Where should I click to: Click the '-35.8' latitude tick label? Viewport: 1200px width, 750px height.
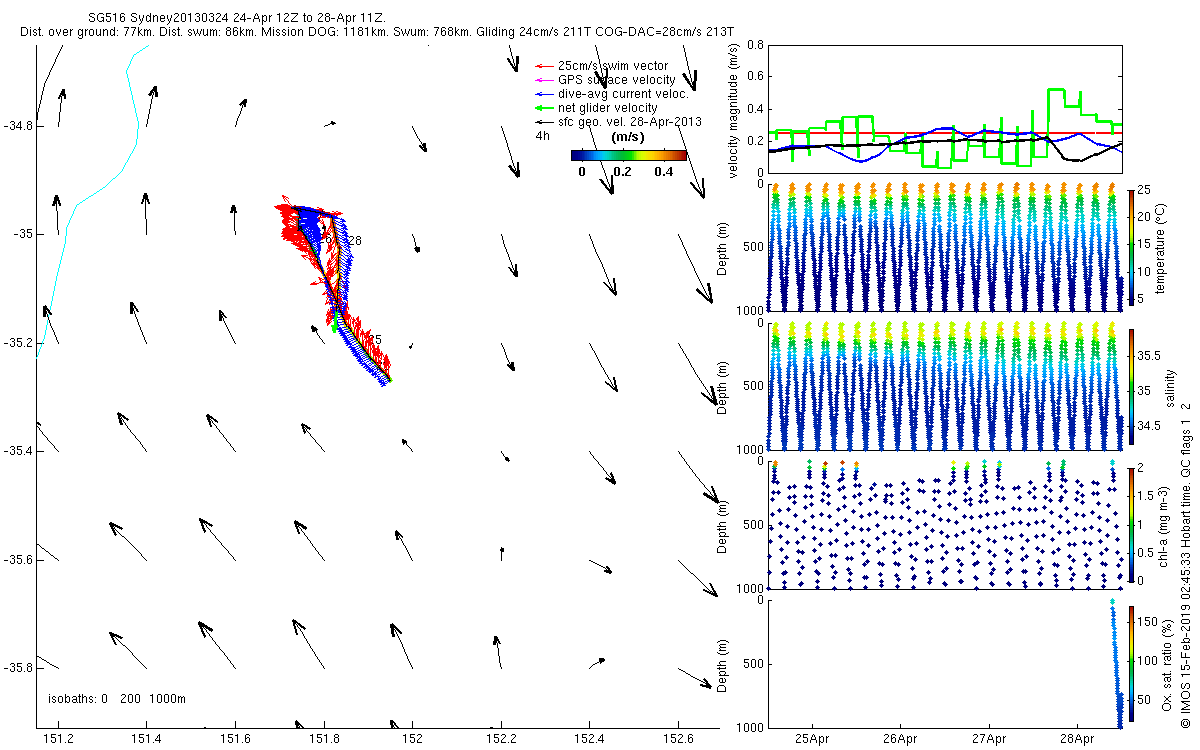[x=17, y=668]
